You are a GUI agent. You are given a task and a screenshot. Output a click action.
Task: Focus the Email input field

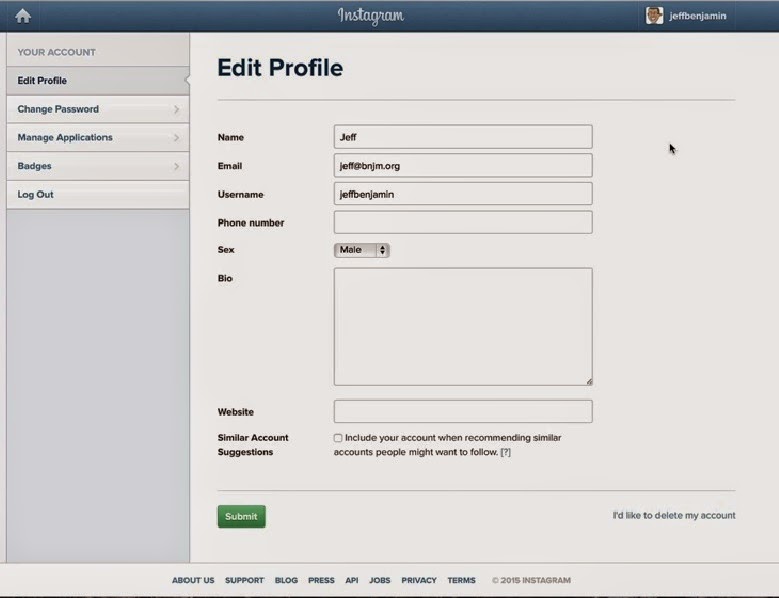(x=463, y=165)
